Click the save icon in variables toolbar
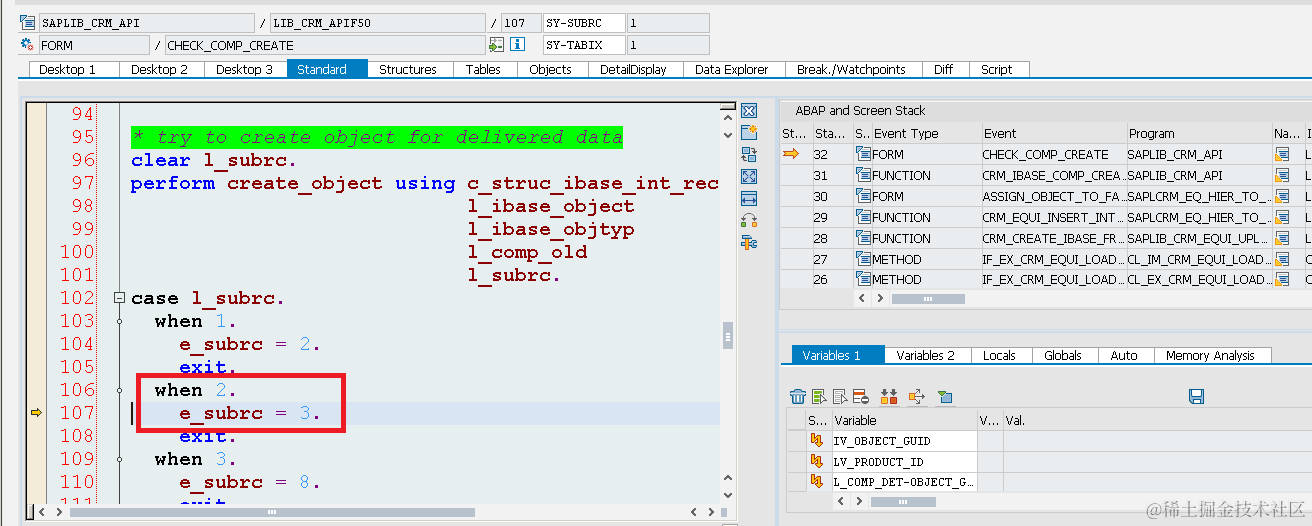1312x526 pixels. [1196, 397]
